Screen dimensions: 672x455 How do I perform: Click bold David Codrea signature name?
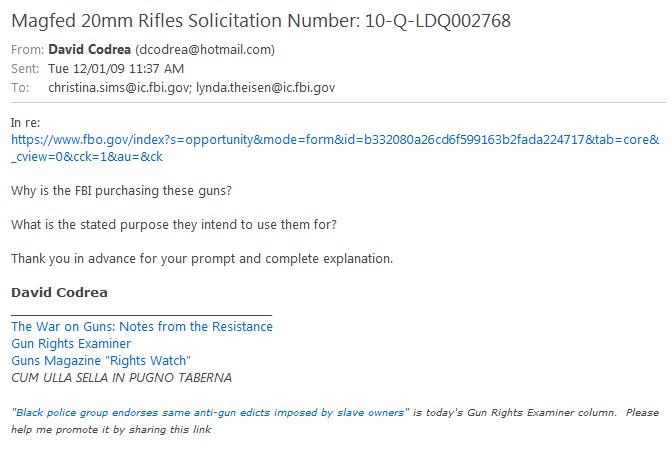click(x=59, y=293)
